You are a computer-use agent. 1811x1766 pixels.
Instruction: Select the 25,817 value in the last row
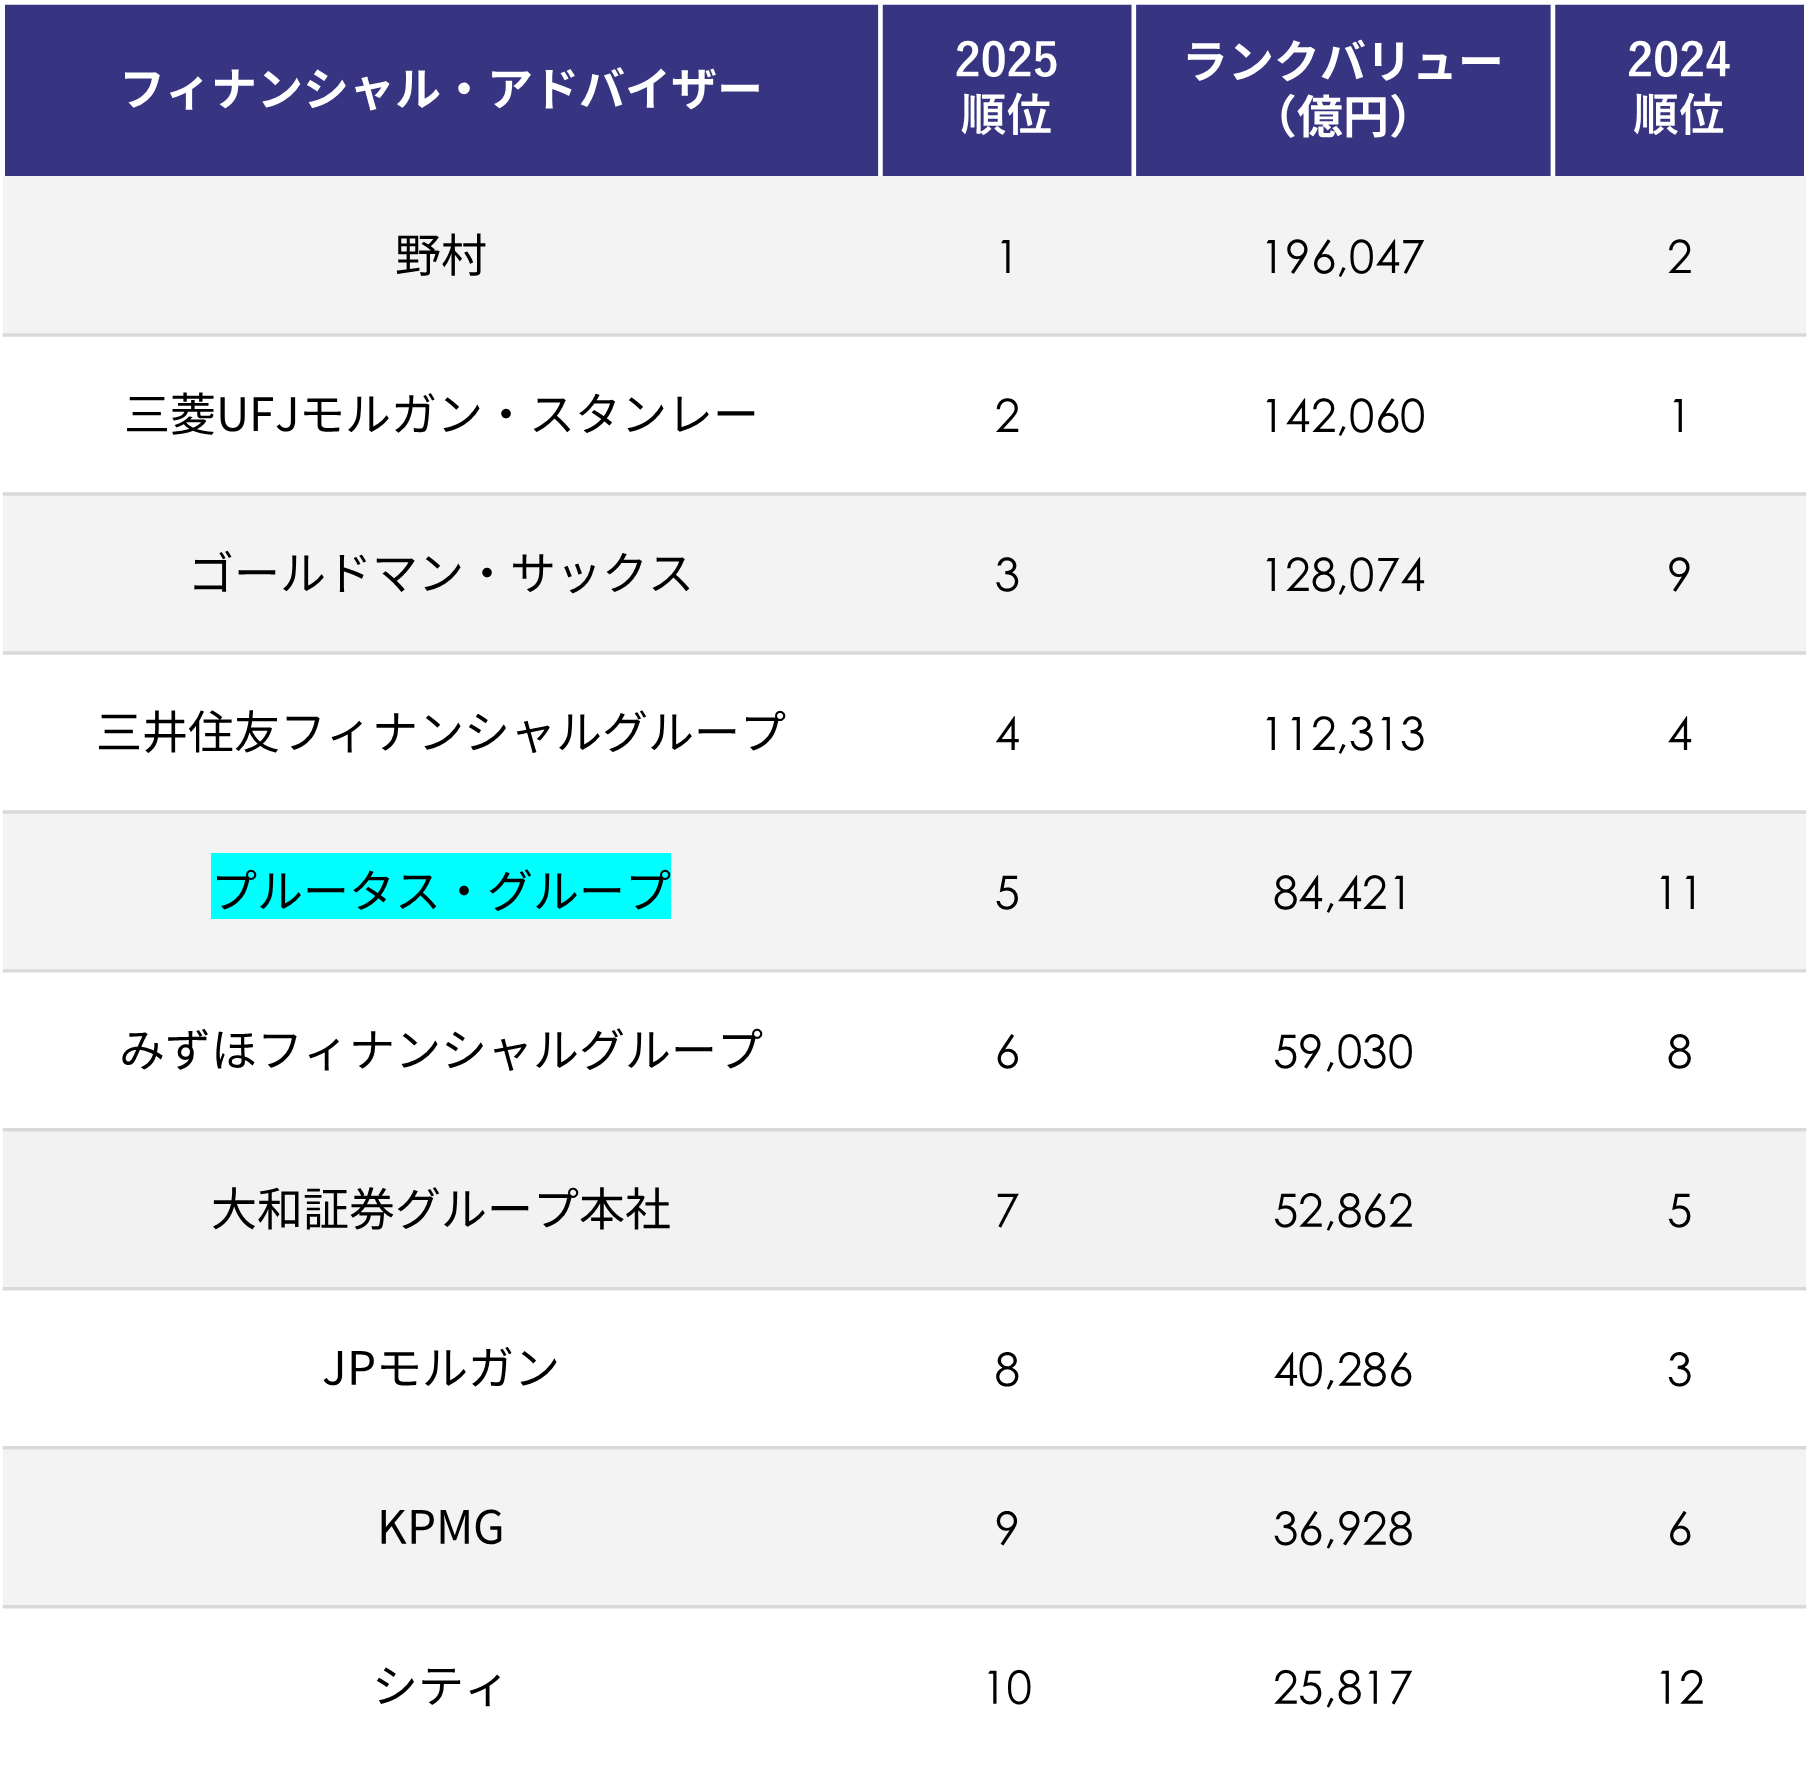coord(1342,1688)
